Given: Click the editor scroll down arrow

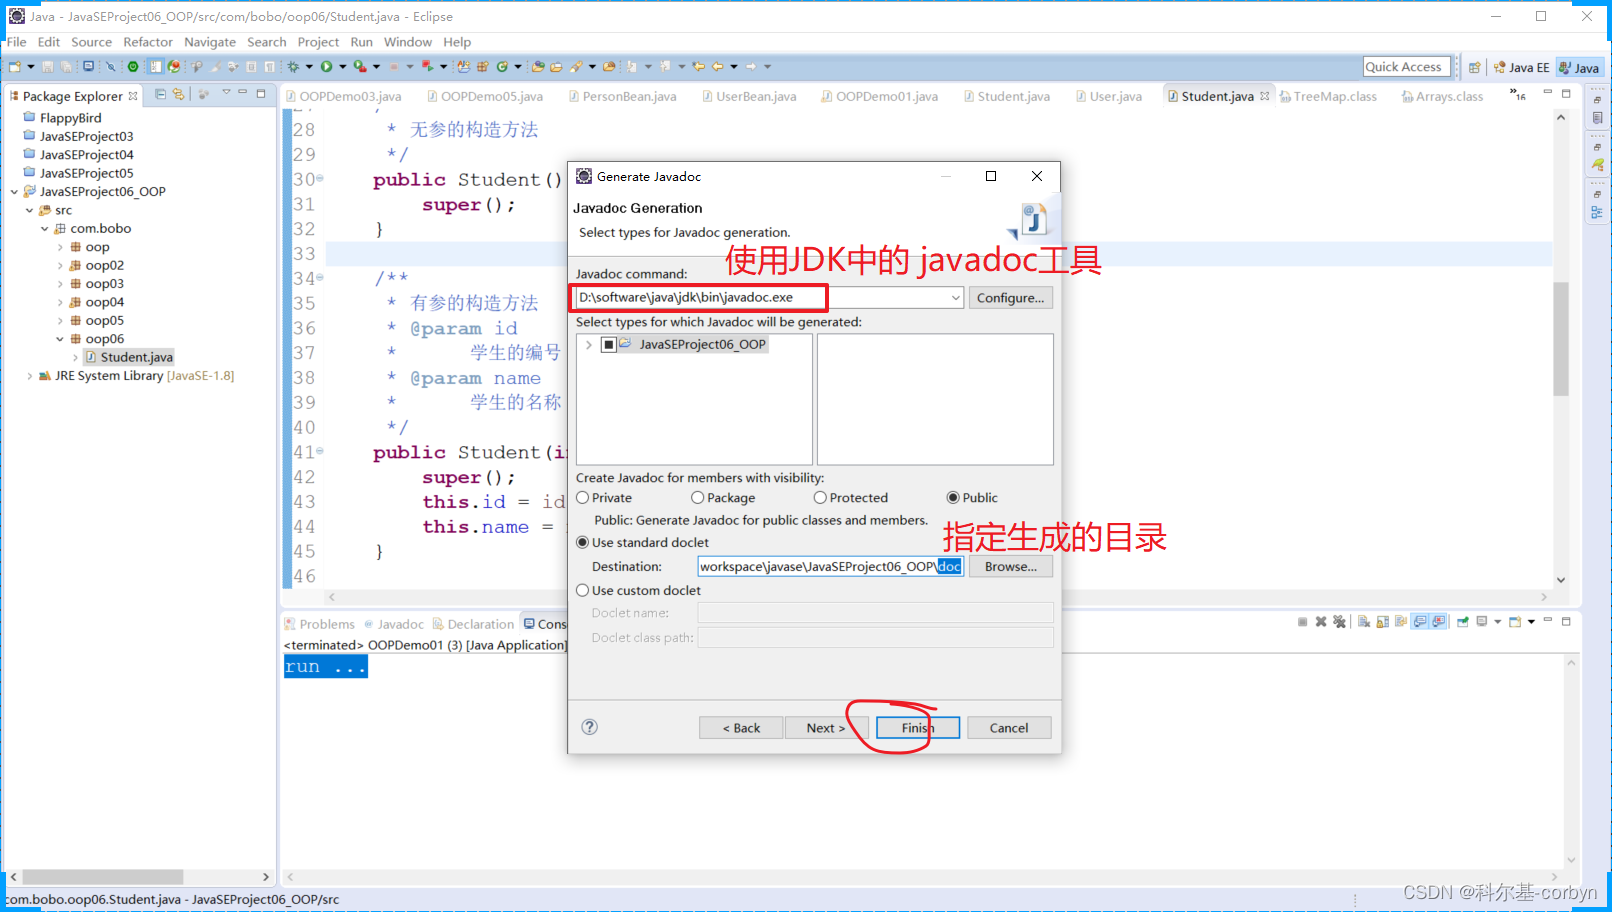Looking at the screenshot, I should 1561,580.
